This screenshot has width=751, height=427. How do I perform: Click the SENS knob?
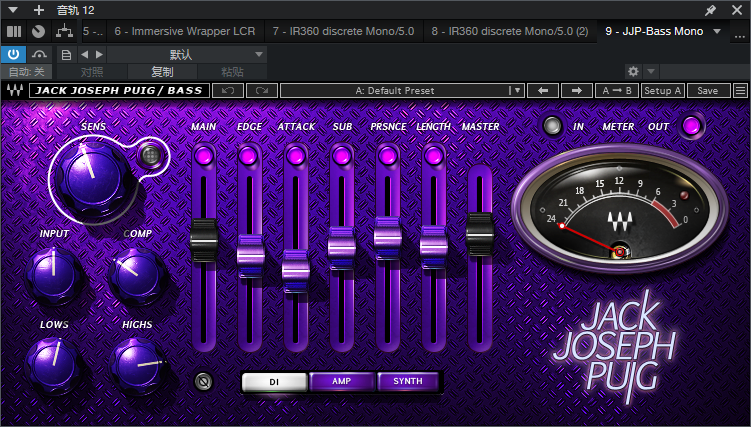coord(91,178)
